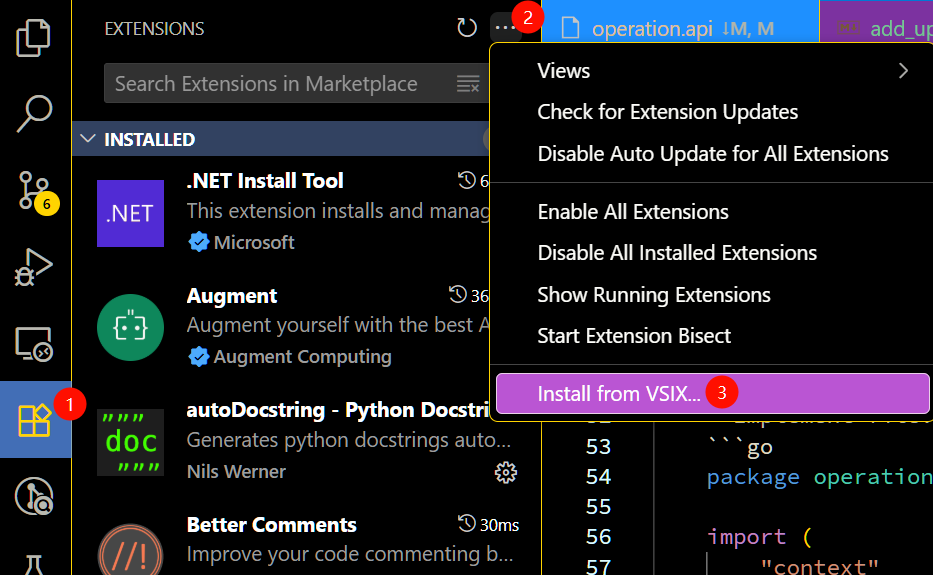933x575 pixels.
Task: Choose Check for Extension Updates
Action: (667, 112)
